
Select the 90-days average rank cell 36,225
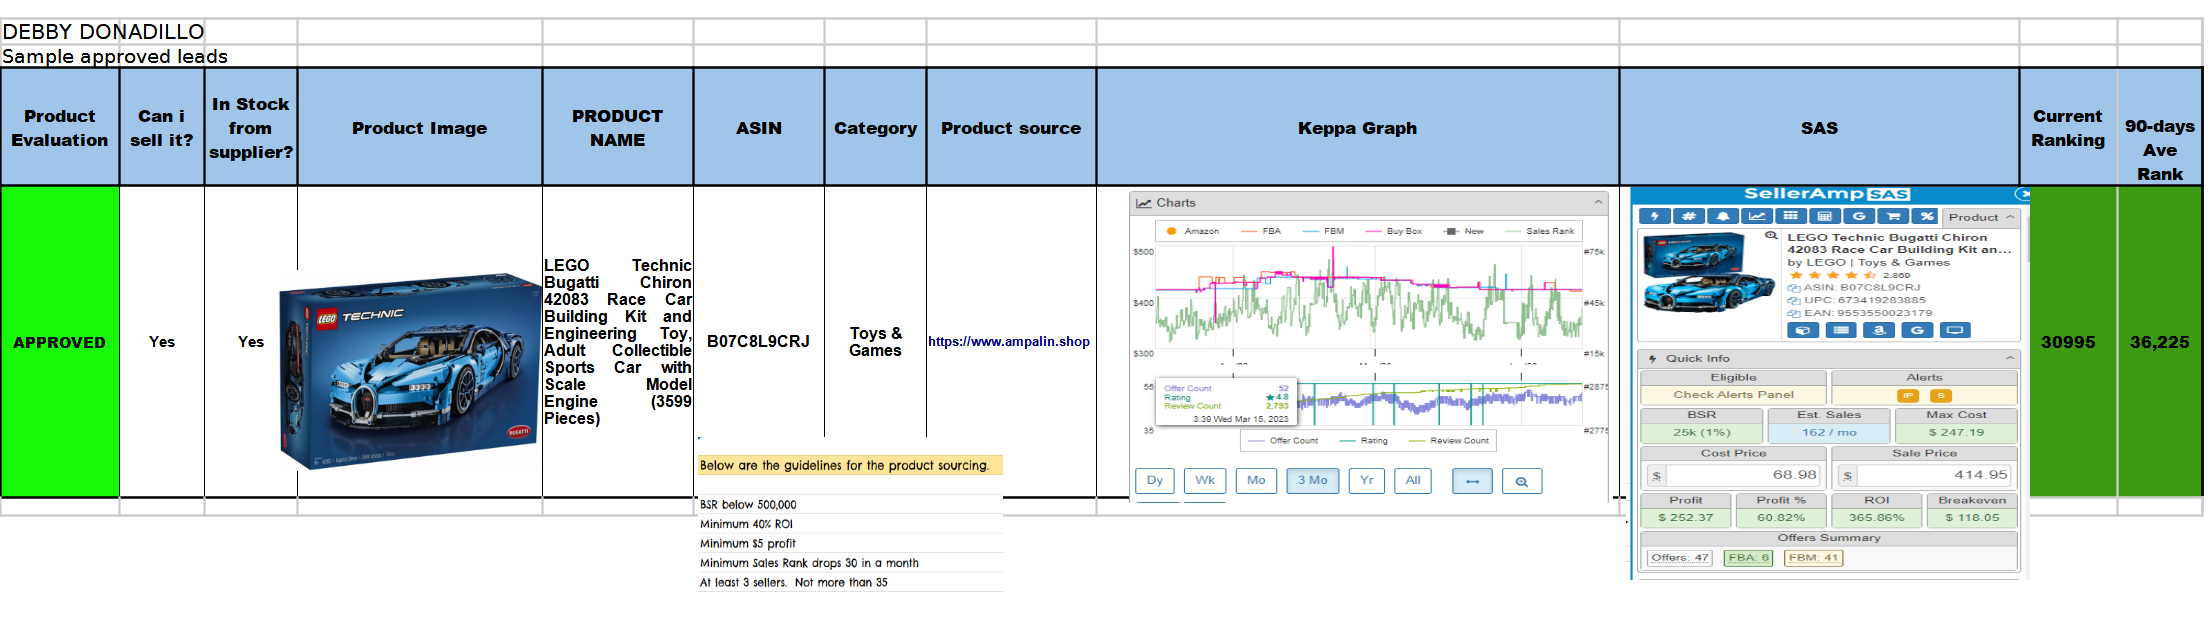point(2159,342)
